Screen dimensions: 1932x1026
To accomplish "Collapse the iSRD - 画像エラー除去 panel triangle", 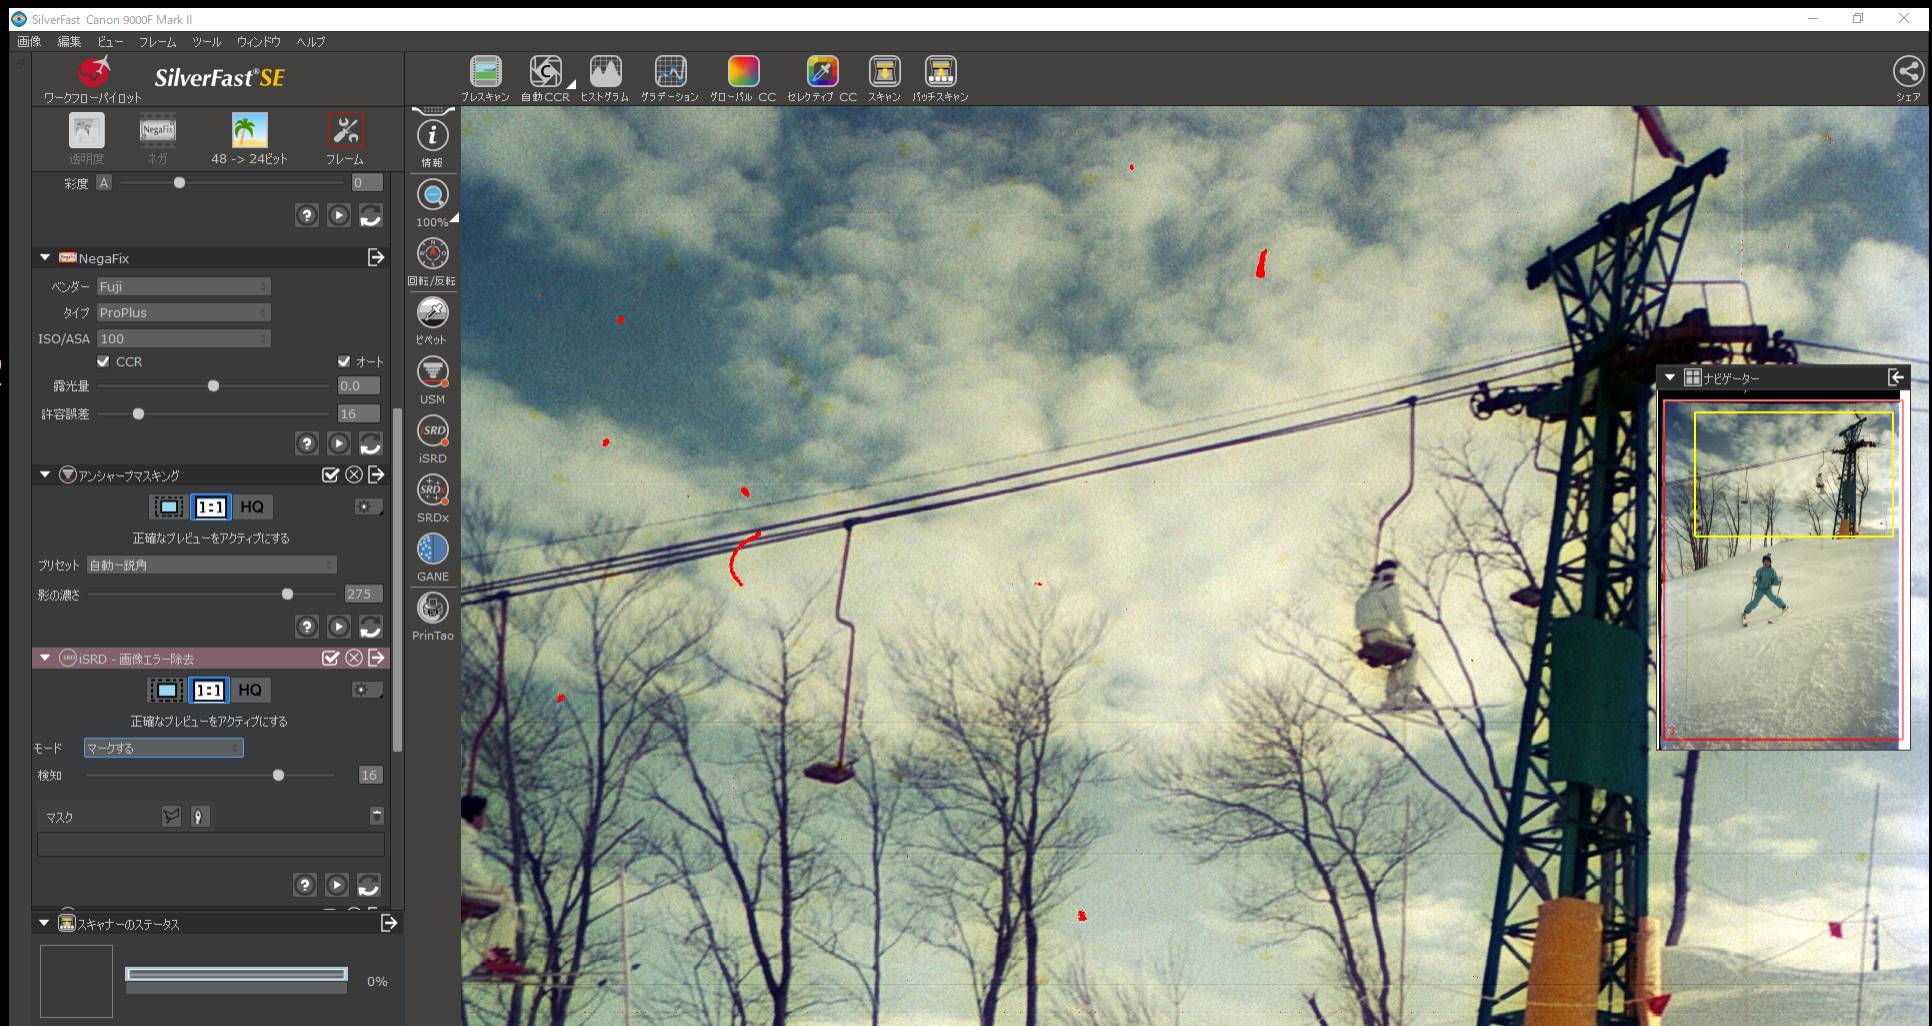I will 45,658.
